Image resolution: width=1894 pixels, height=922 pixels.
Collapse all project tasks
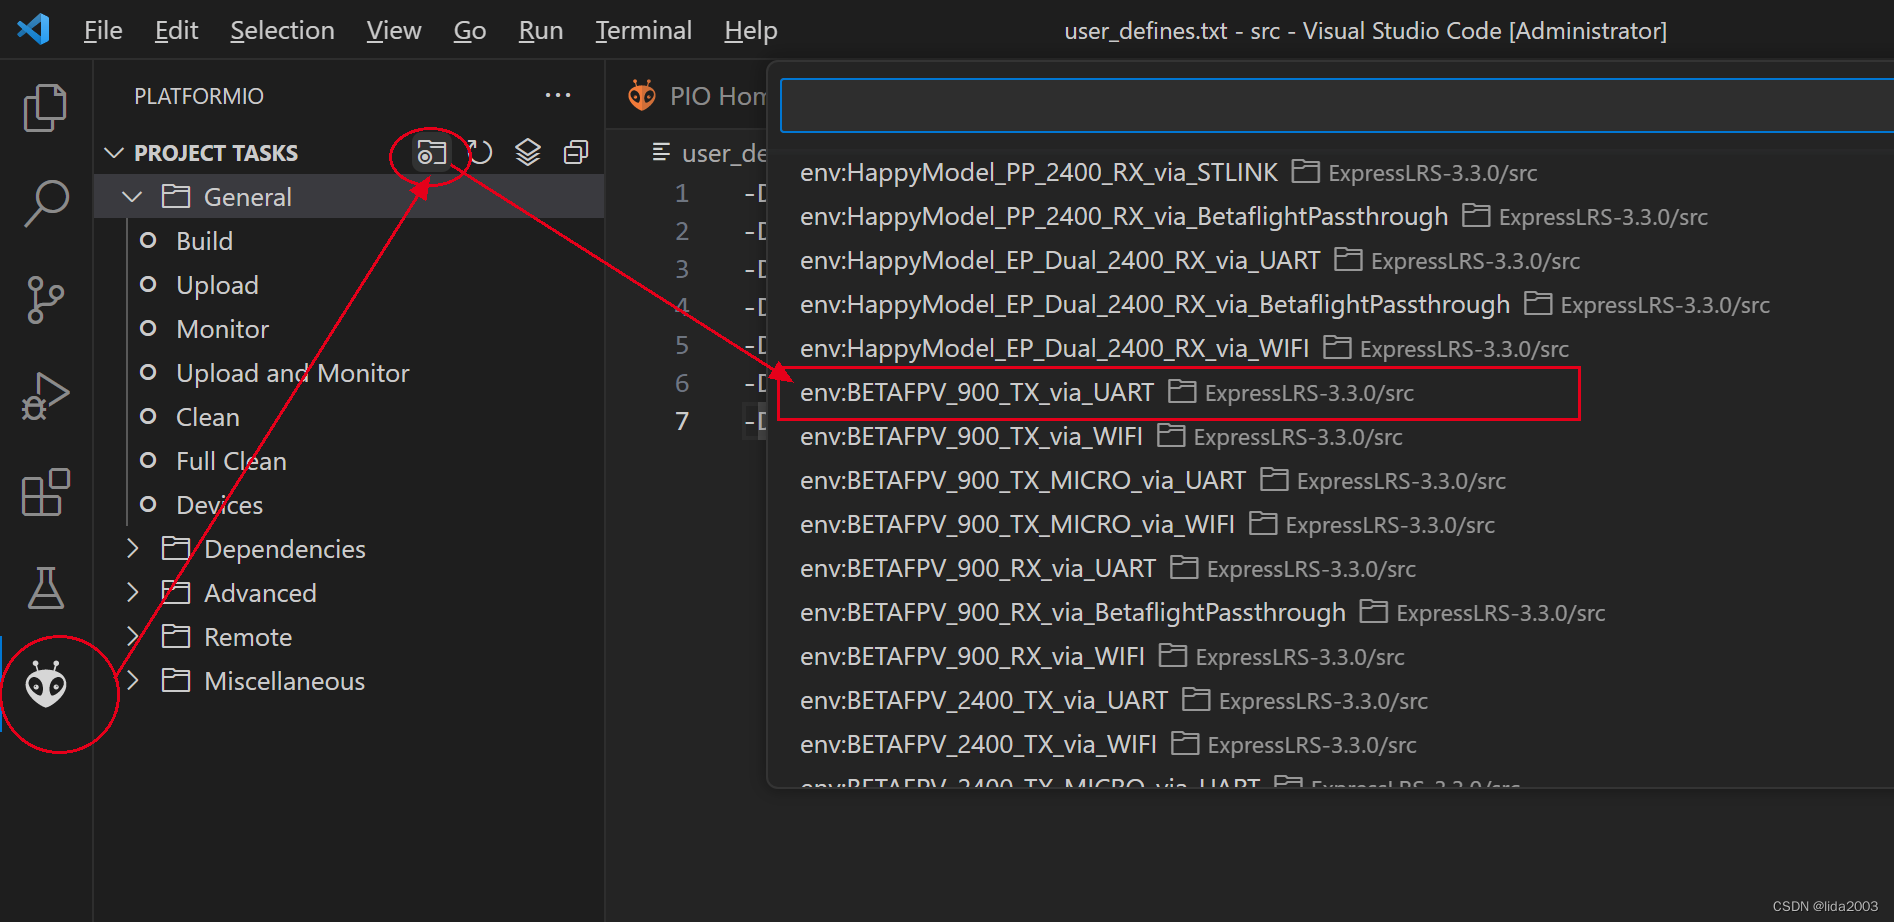[576, 153]
